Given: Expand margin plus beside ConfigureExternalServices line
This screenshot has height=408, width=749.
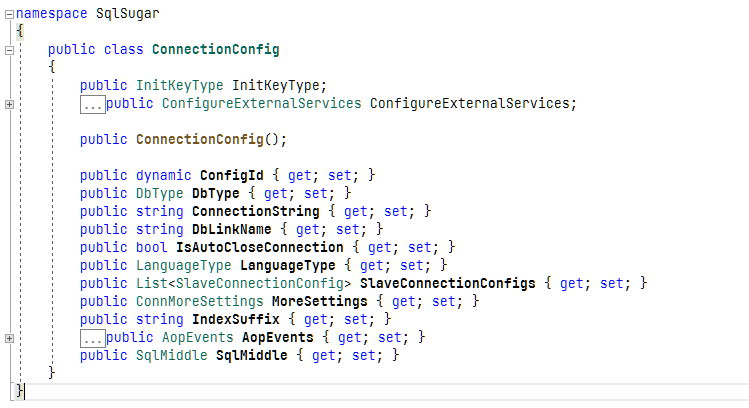Looking at the screenshot, I should pos(8,104).
